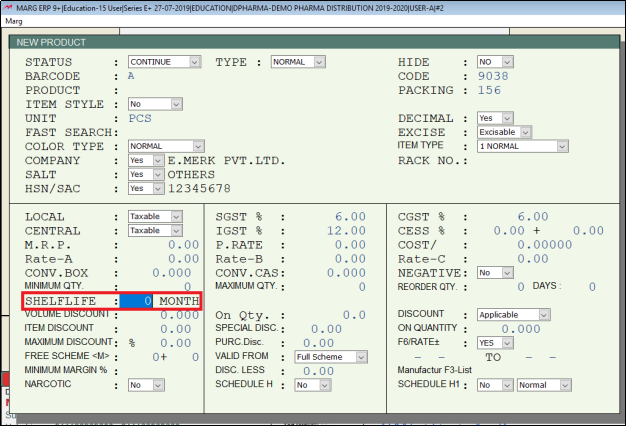Open the DISCOUNT Applicable dropdown
This screenshot has height=426, width=626.
point(513,315)
